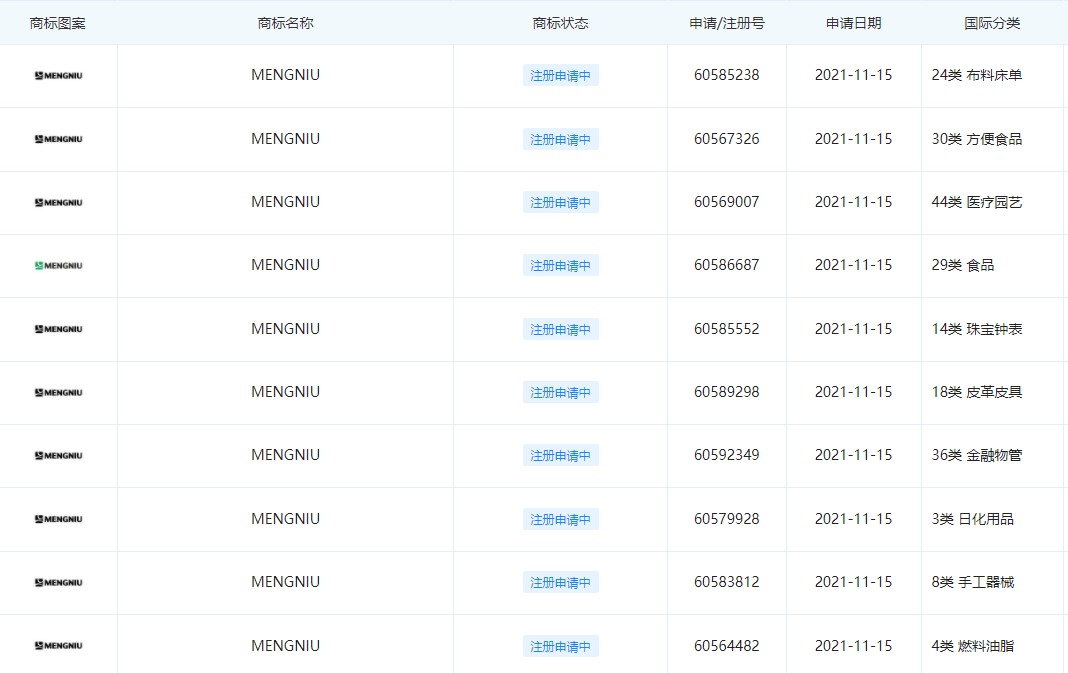This screenshot has width=1068, height=673.
Task: Open green MENGNIU logo in row 60586687
Action: (59, 266)
